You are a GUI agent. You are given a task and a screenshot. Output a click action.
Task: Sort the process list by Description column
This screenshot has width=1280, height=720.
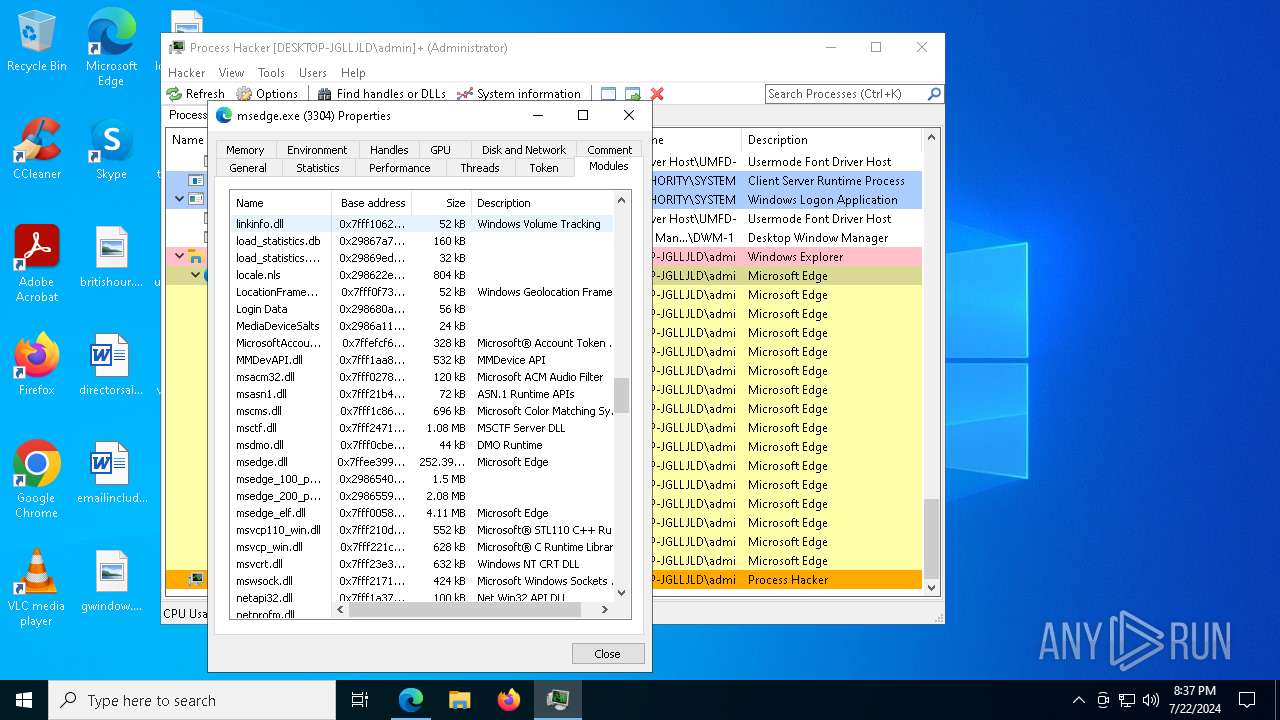pos(831,140)
